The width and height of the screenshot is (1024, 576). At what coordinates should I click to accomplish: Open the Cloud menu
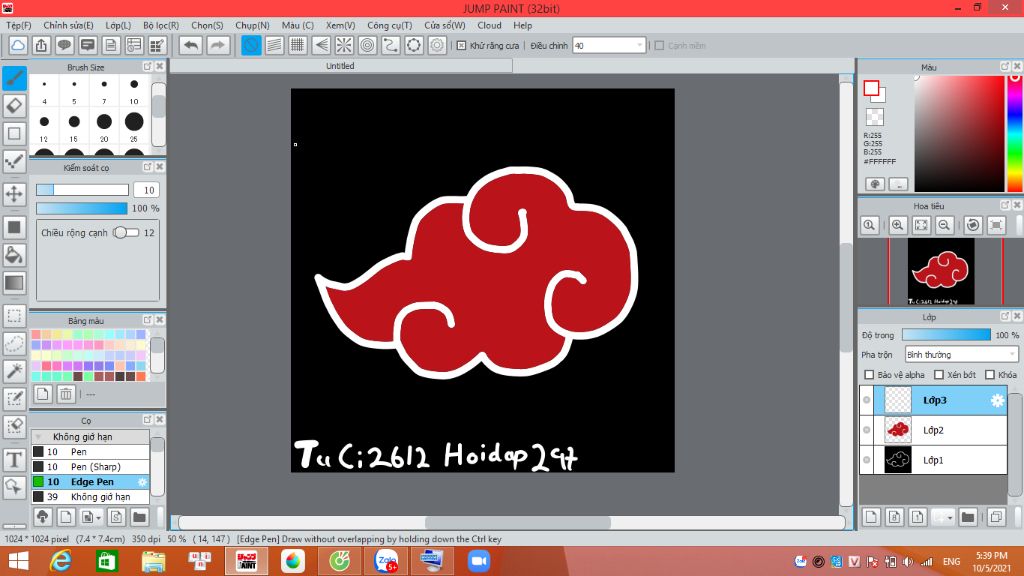click(x=489, y=25)
